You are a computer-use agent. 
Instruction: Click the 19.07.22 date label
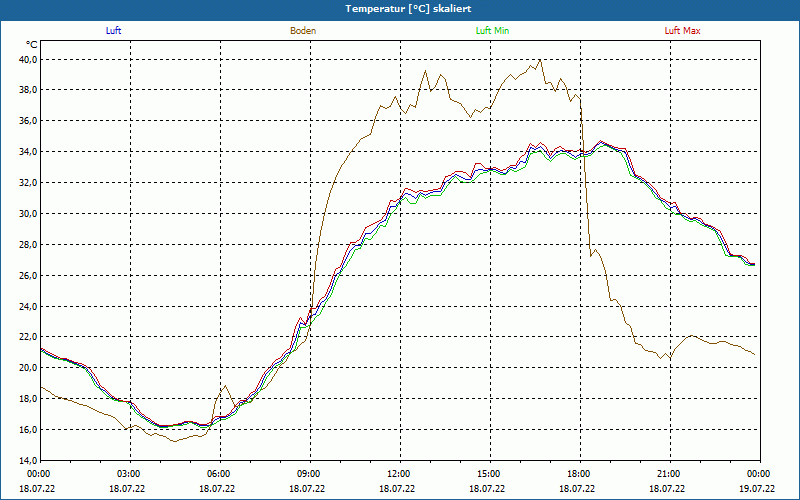(x=758, y=489)
